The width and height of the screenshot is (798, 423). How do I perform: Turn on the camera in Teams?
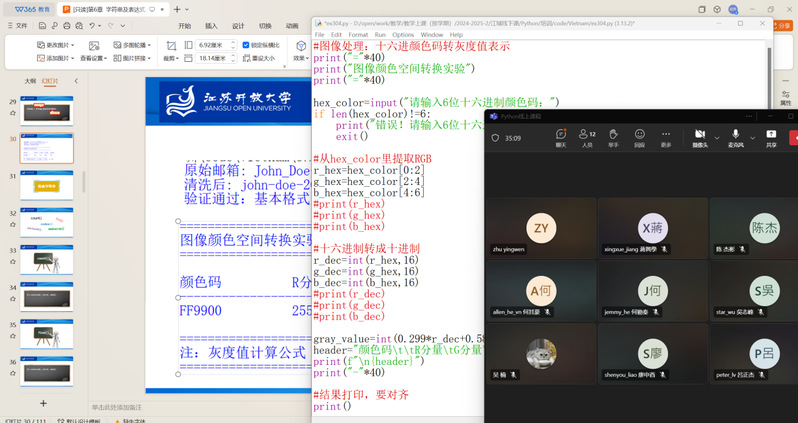698,135
